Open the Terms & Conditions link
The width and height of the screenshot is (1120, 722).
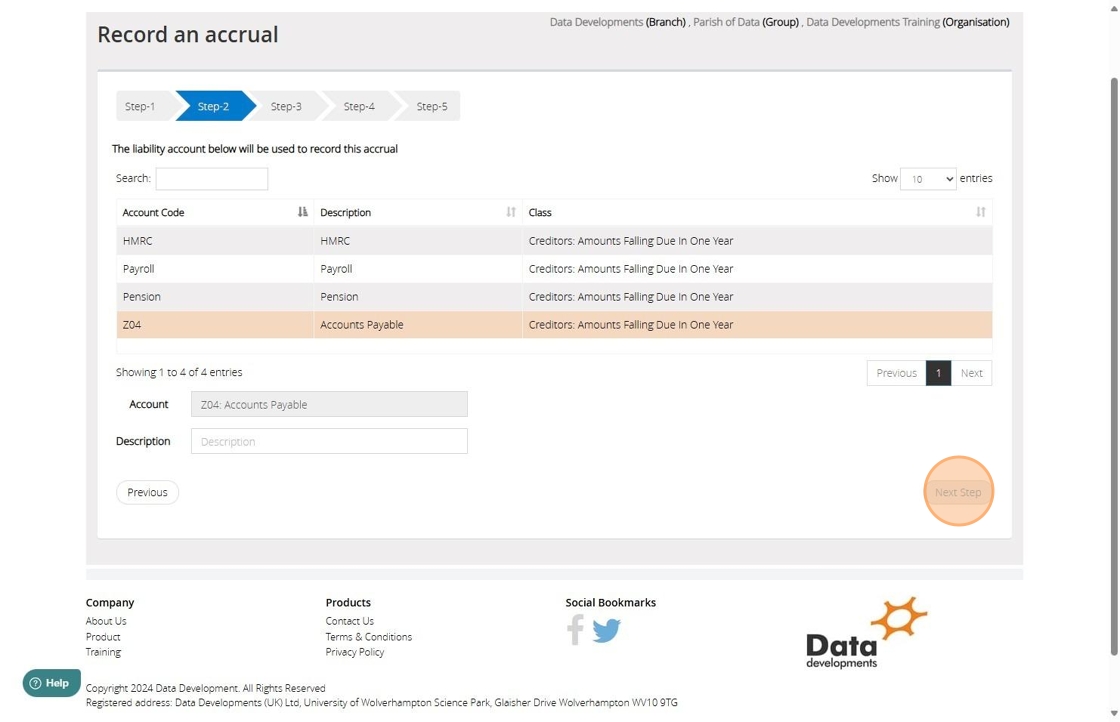tap(369, 637)
